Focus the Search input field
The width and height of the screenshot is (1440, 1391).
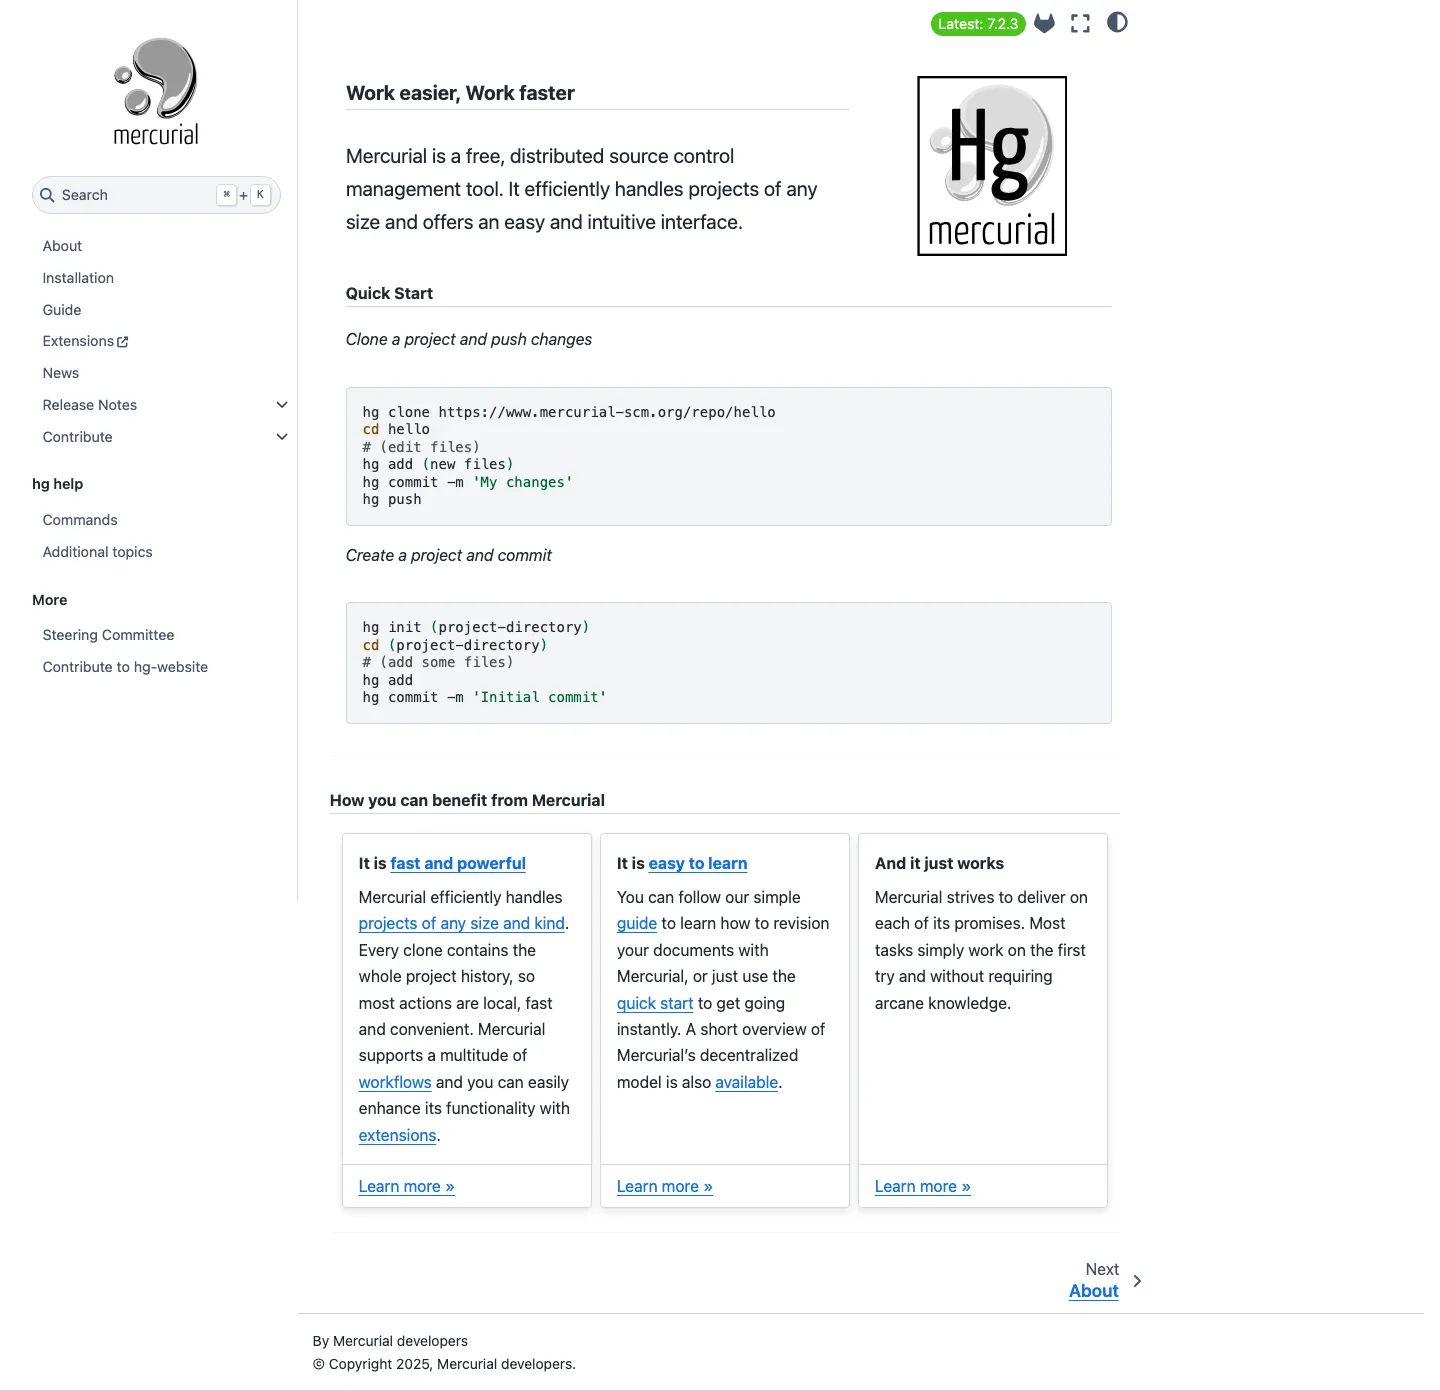pyautogui.click(x=156, y=195)
